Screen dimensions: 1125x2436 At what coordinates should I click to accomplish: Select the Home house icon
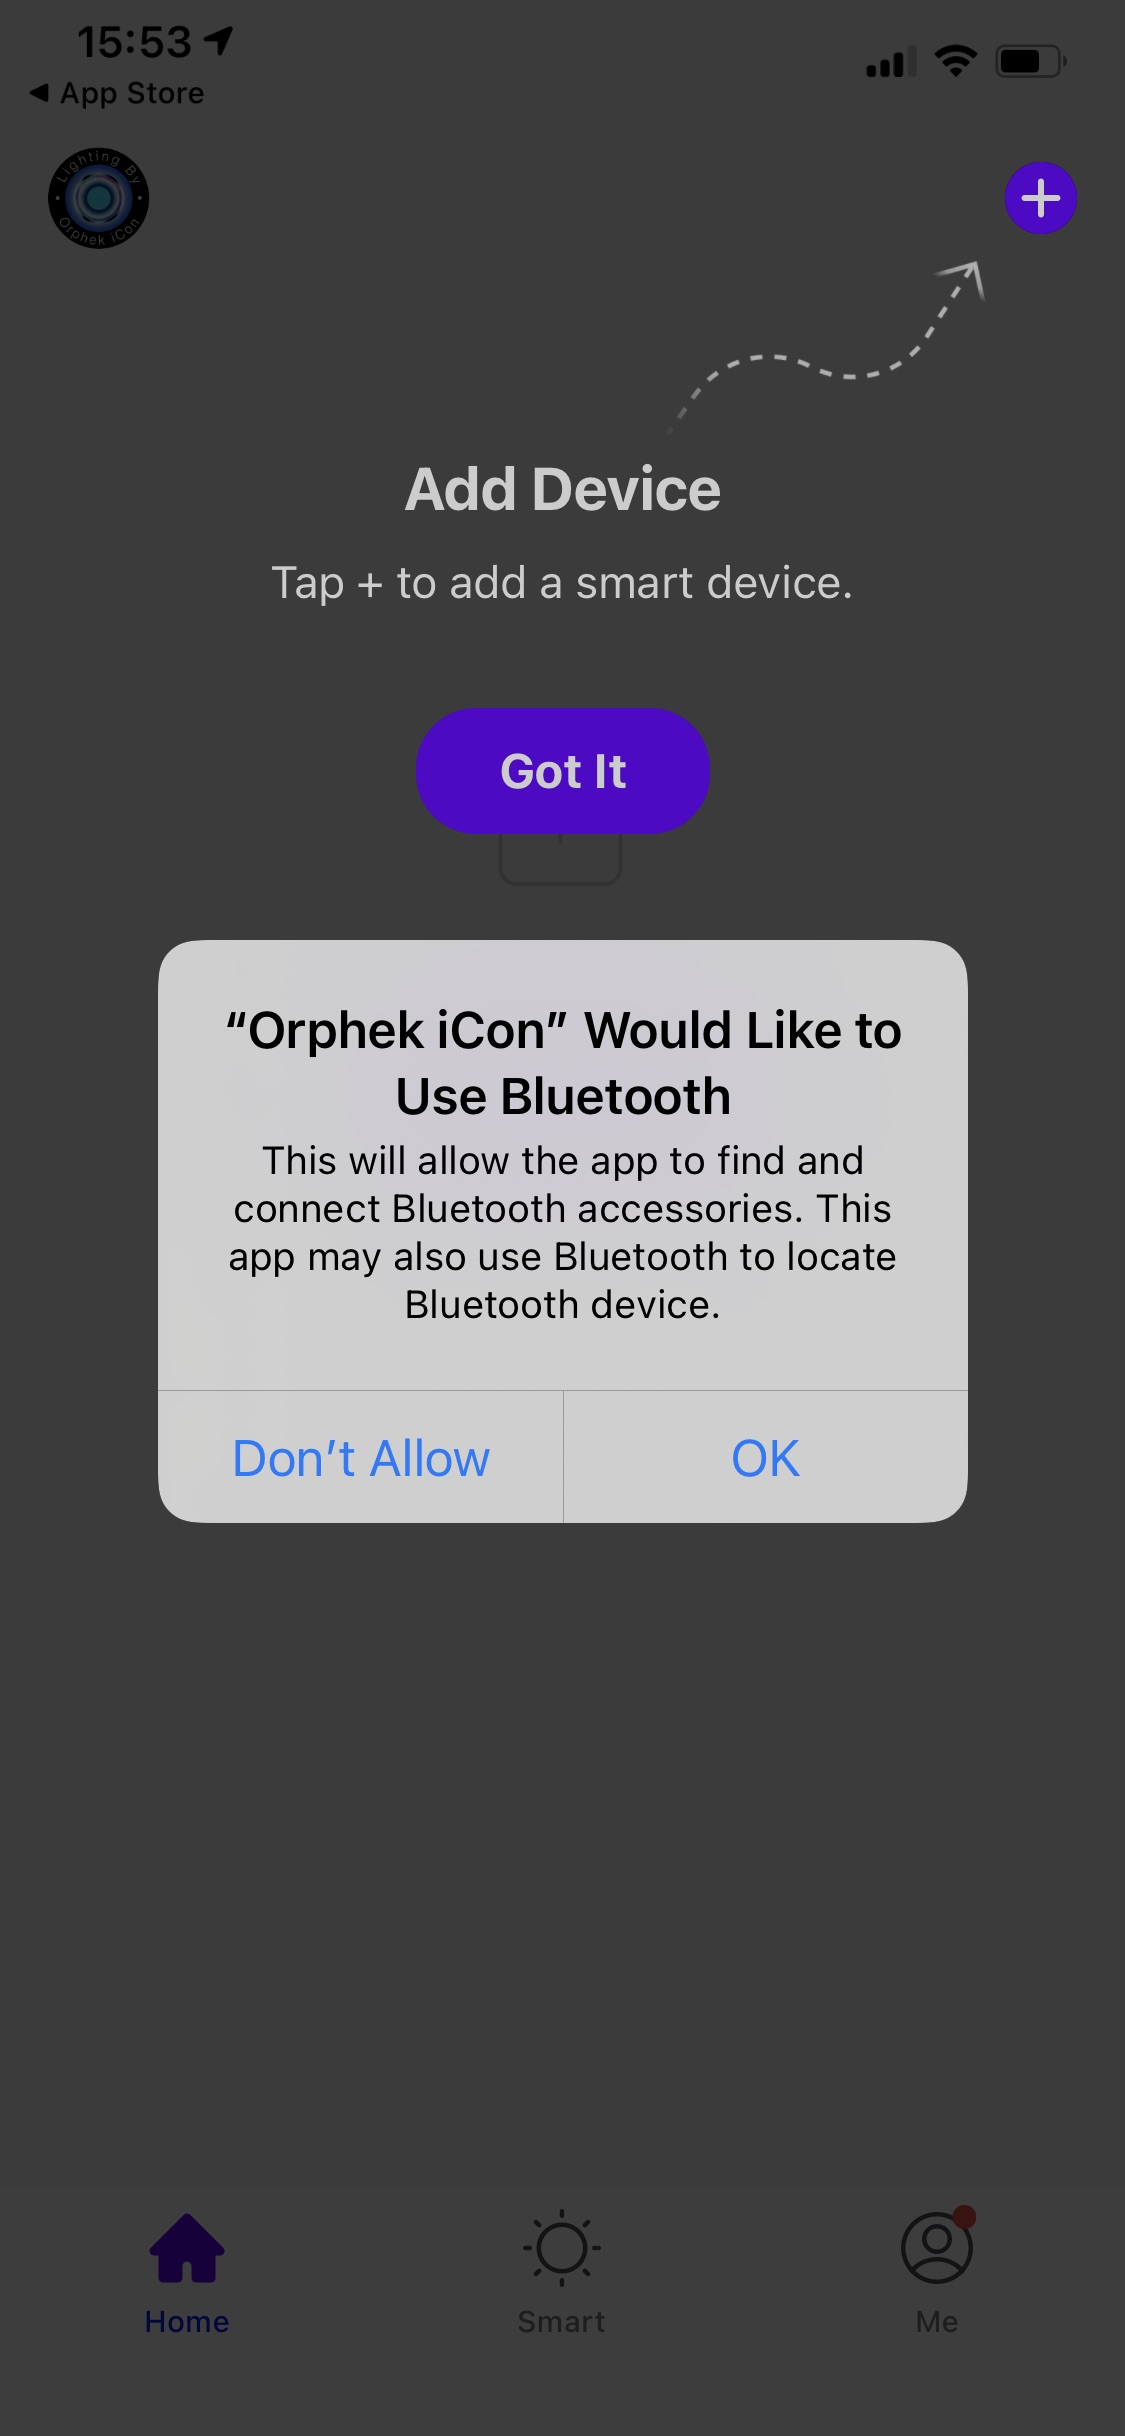pyautogui.click(x=187, y=2248)
